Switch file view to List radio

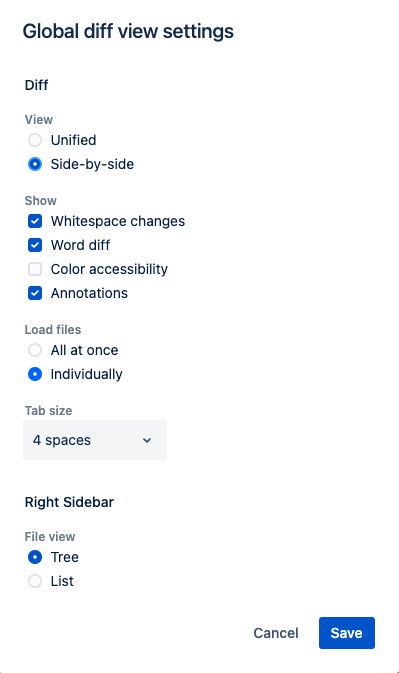click(x=35, y=581)
